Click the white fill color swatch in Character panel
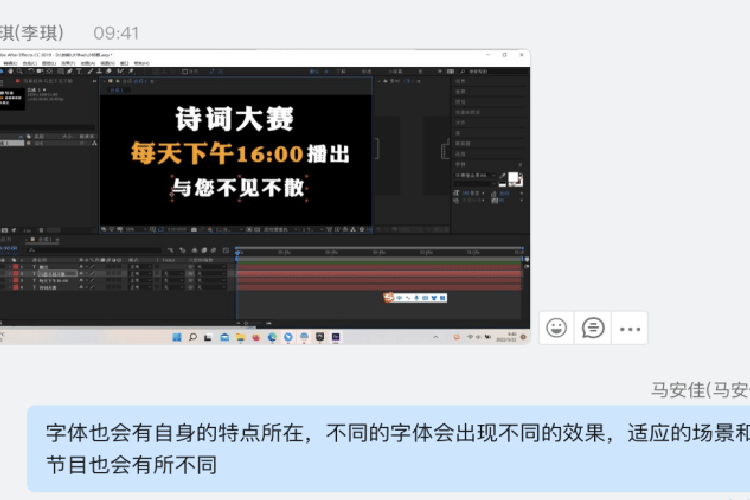750x500 pixels. coord(513,178)
